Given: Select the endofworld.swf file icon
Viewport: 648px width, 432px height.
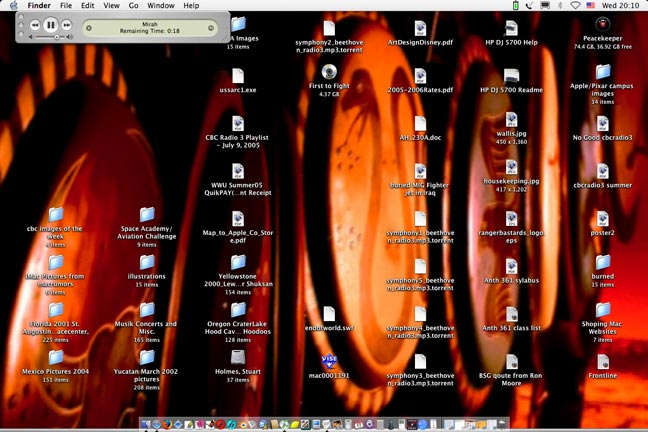Looking at the screenshot, I should [x=329, y=314].
